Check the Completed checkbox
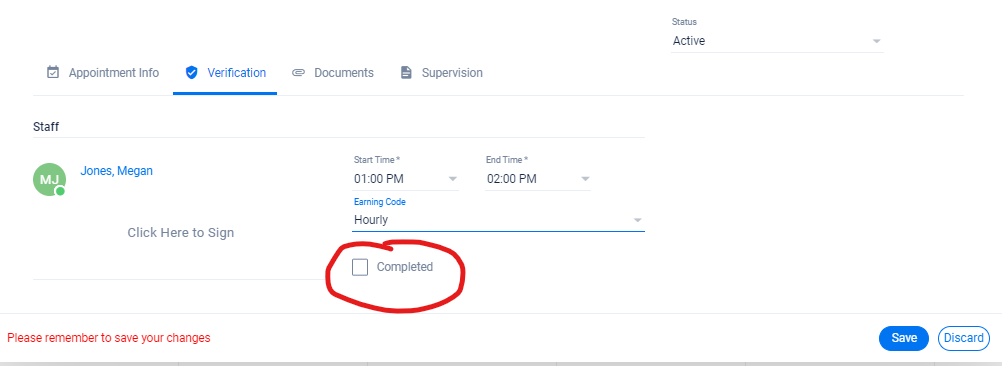The width and height of the screenshot is (1002, 366). (x=360, y=267)
